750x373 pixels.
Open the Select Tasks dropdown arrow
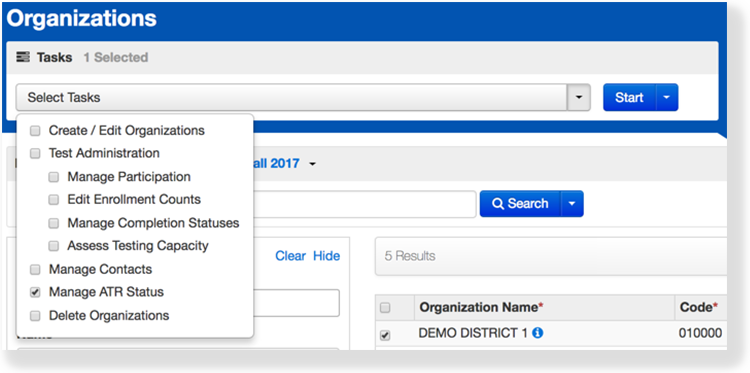[x=579, y=98]
